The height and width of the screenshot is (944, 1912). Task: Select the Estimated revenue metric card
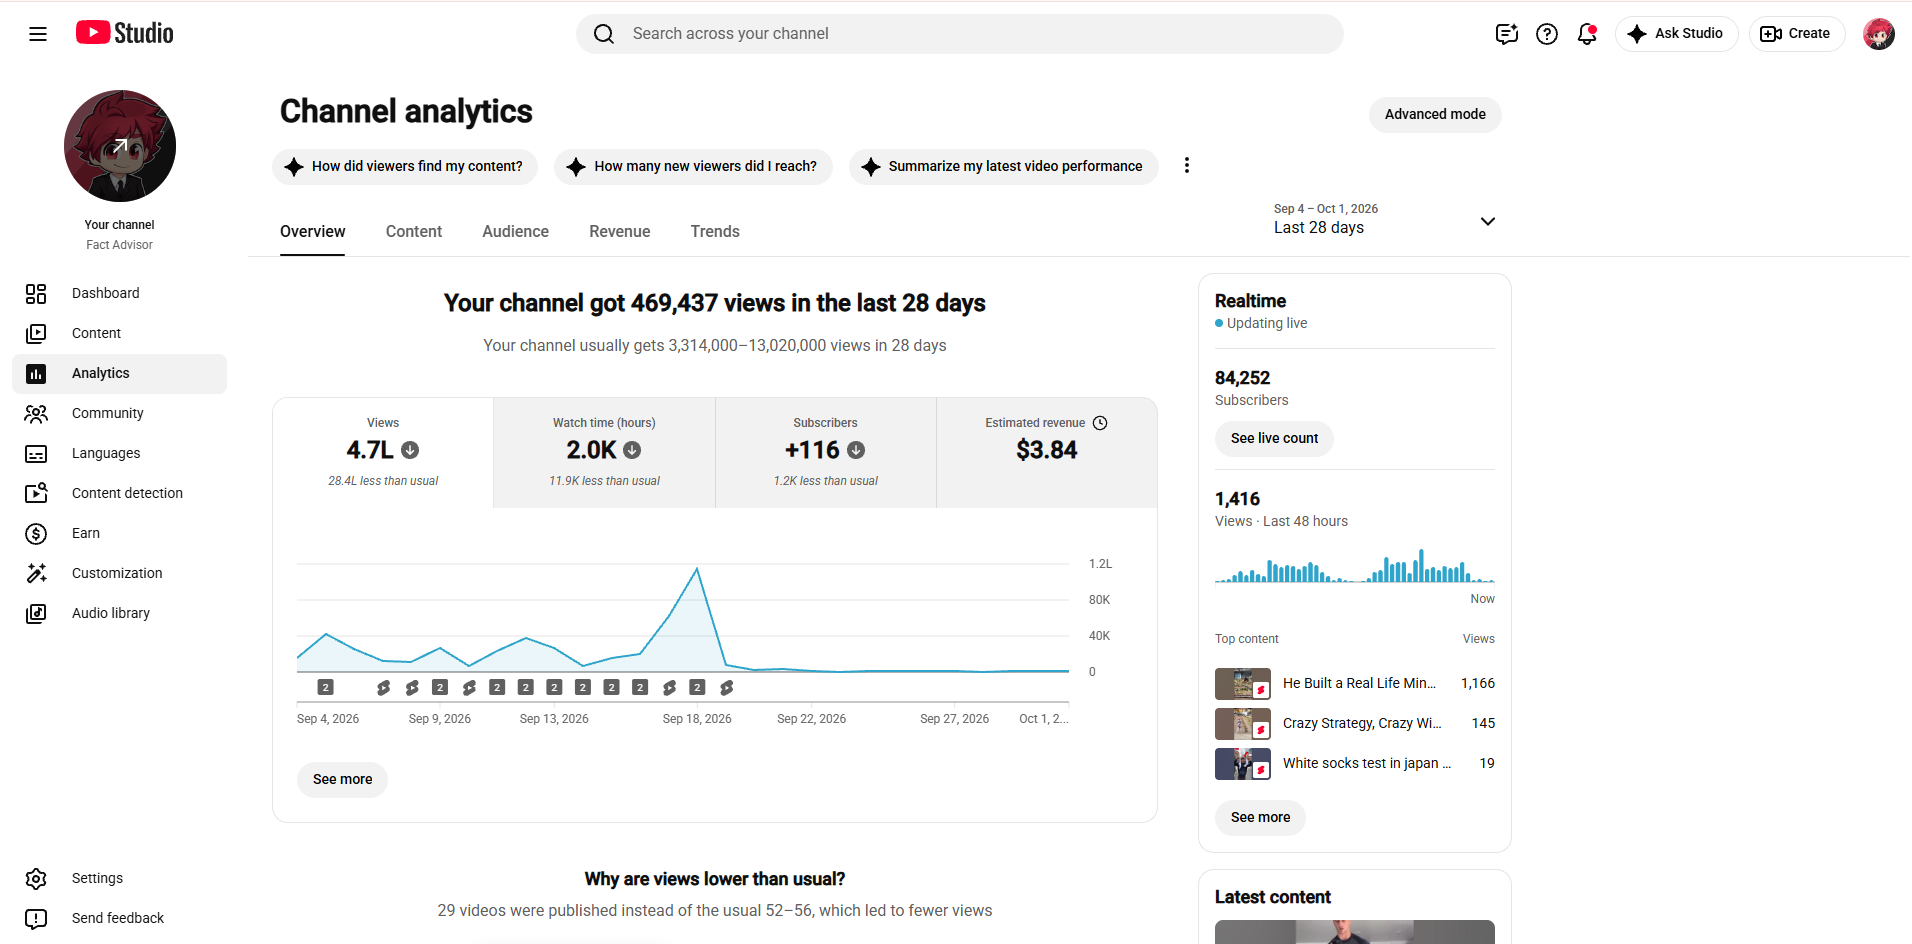(x=1047, y=453)
